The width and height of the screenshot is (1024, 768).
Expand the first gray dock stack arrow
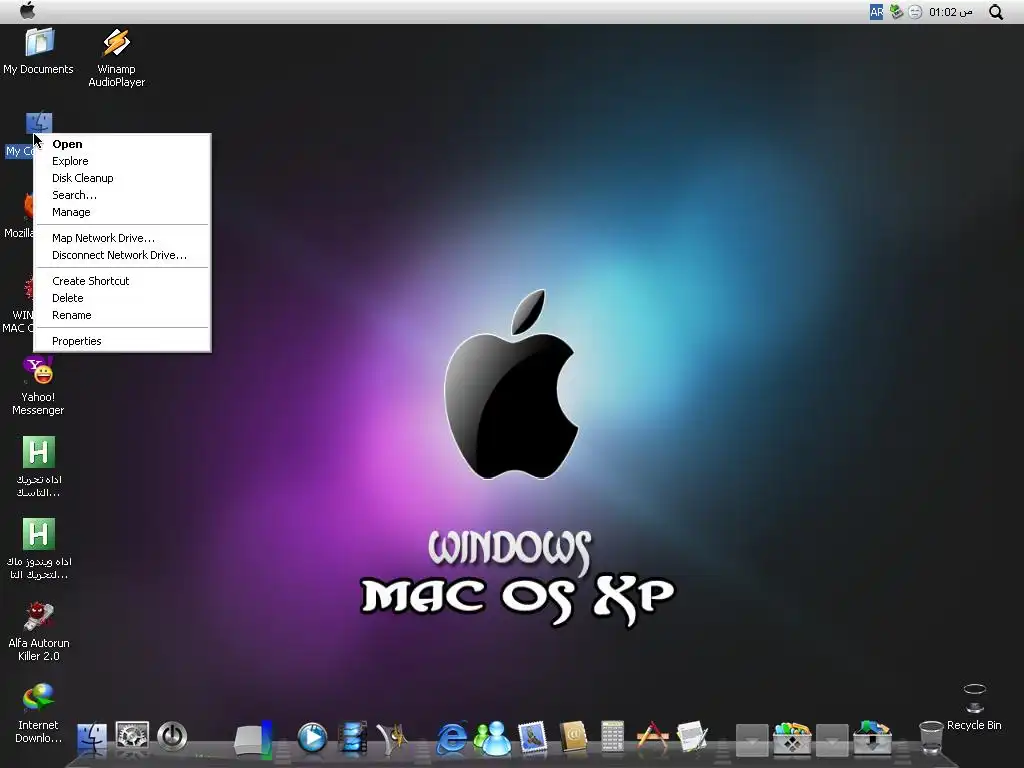pos(752,740)
